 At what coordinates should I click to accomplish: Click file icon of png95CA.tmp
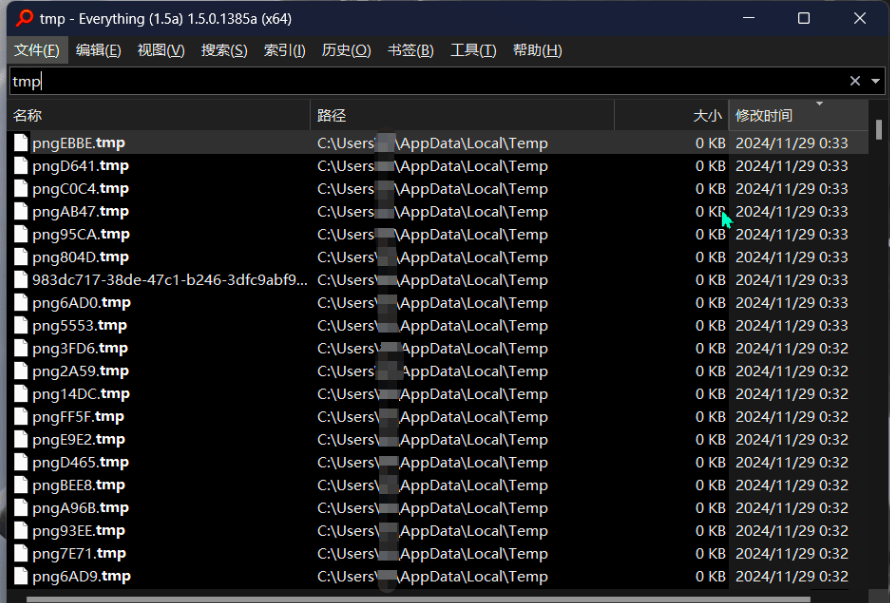coord(21,234)
